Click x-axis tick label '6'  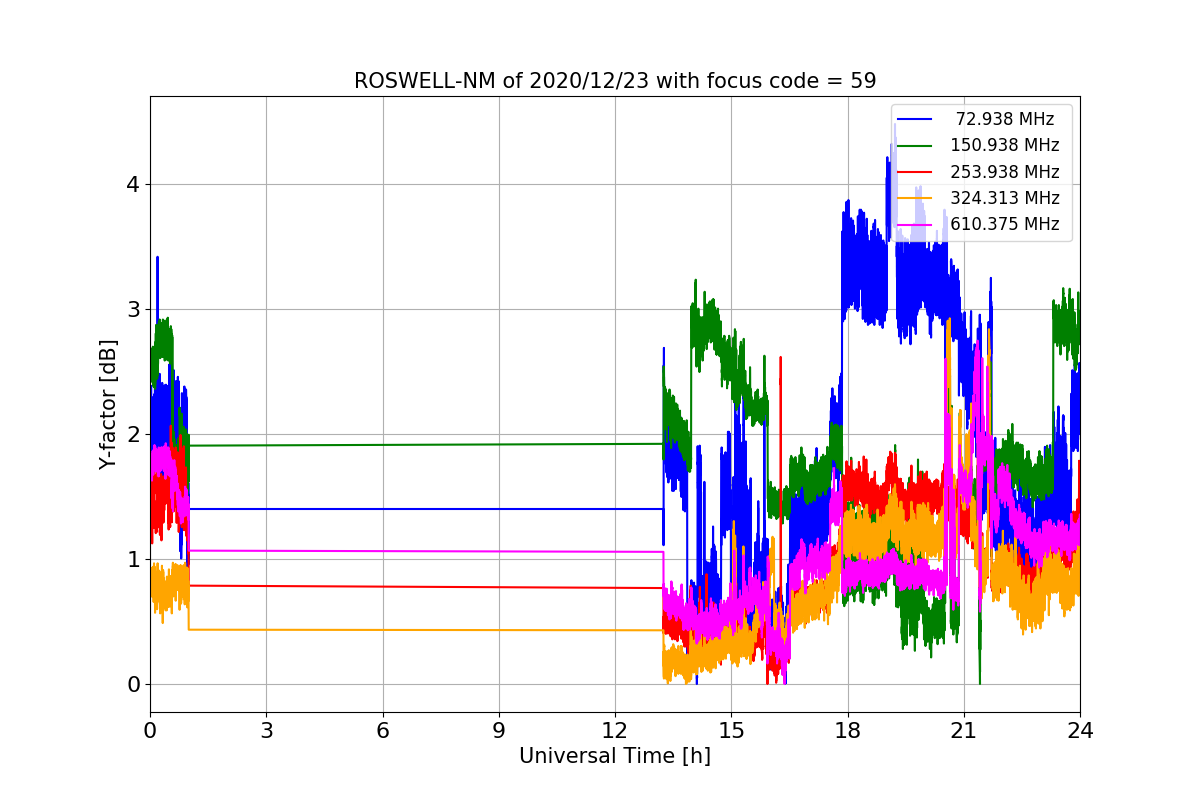(382, 731)
